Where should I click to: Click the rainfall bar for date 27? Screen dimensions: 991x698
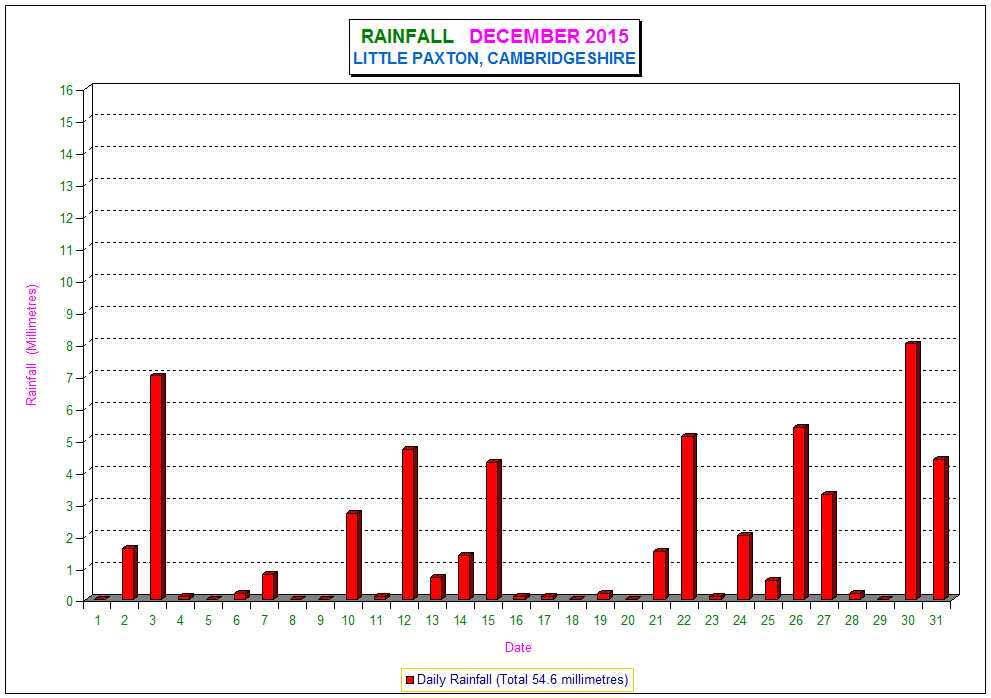pos(829,546)
